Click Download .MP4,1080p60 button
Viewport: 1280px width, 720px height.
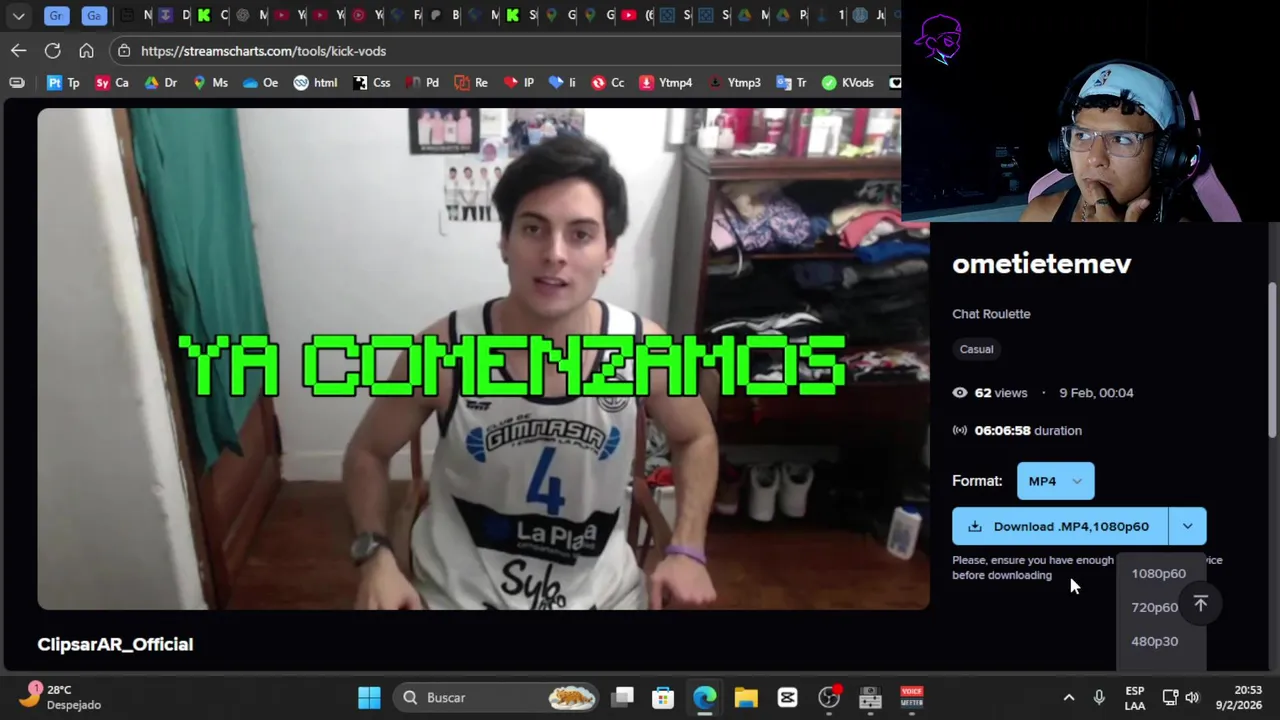[1060, 526]
